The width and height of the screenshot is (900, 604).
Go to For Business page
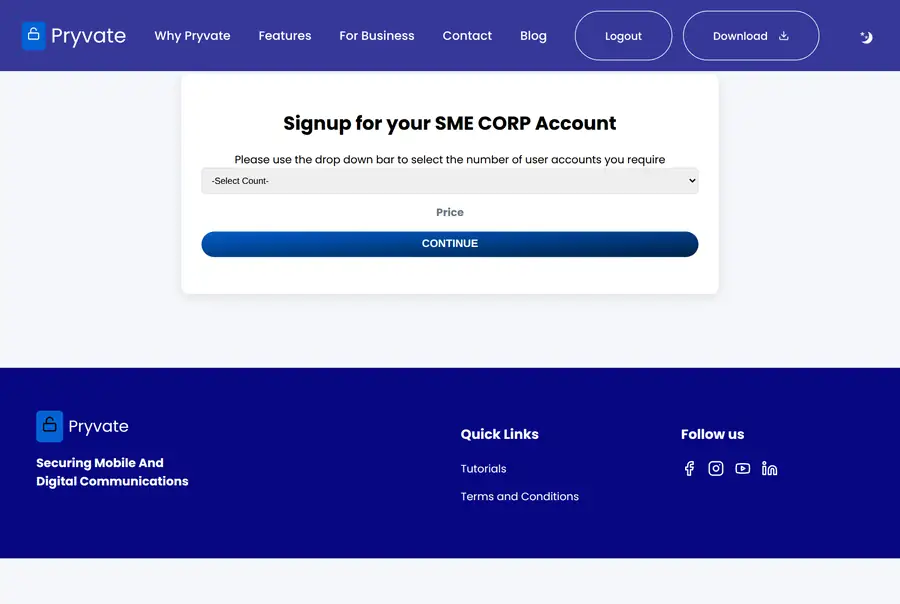377,36
